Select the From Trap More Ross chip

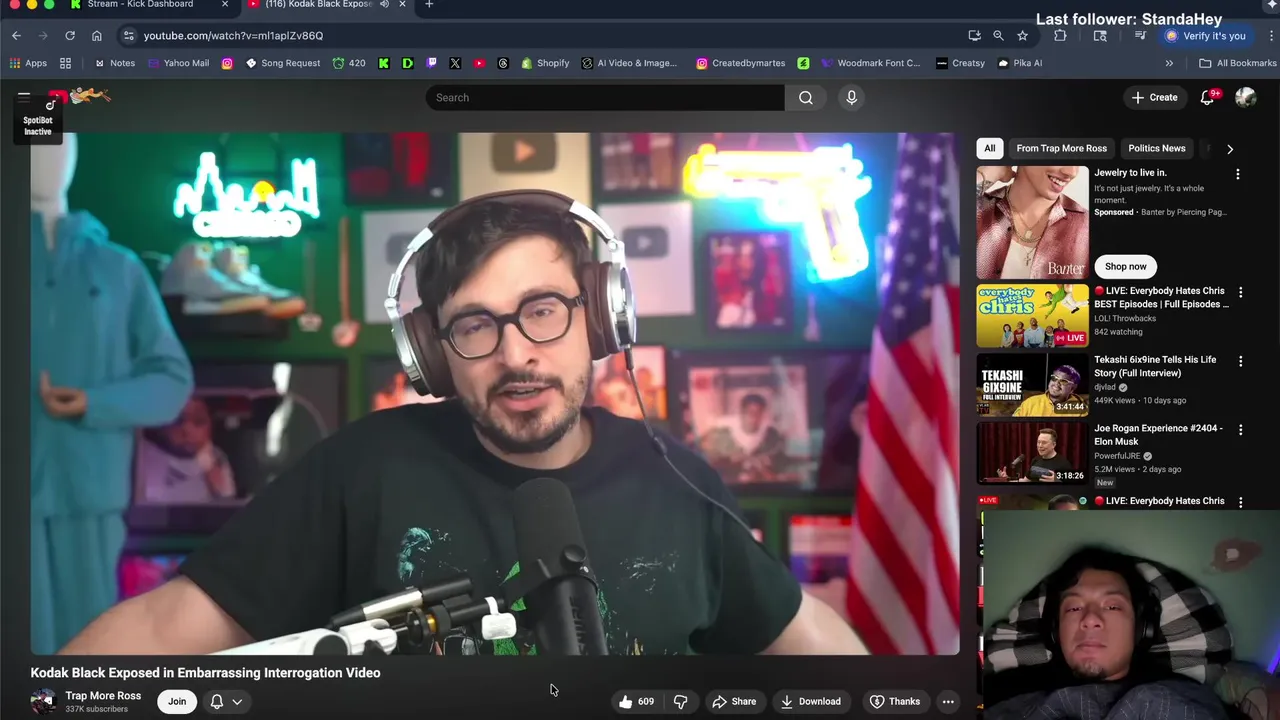tap(1061, 148)
